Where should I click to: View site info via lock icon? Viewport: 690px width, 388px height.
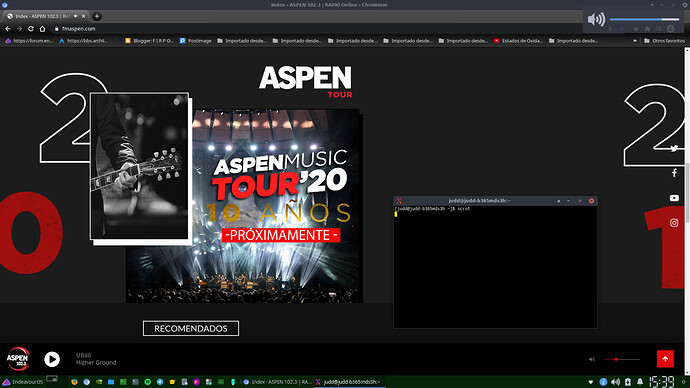56,29
